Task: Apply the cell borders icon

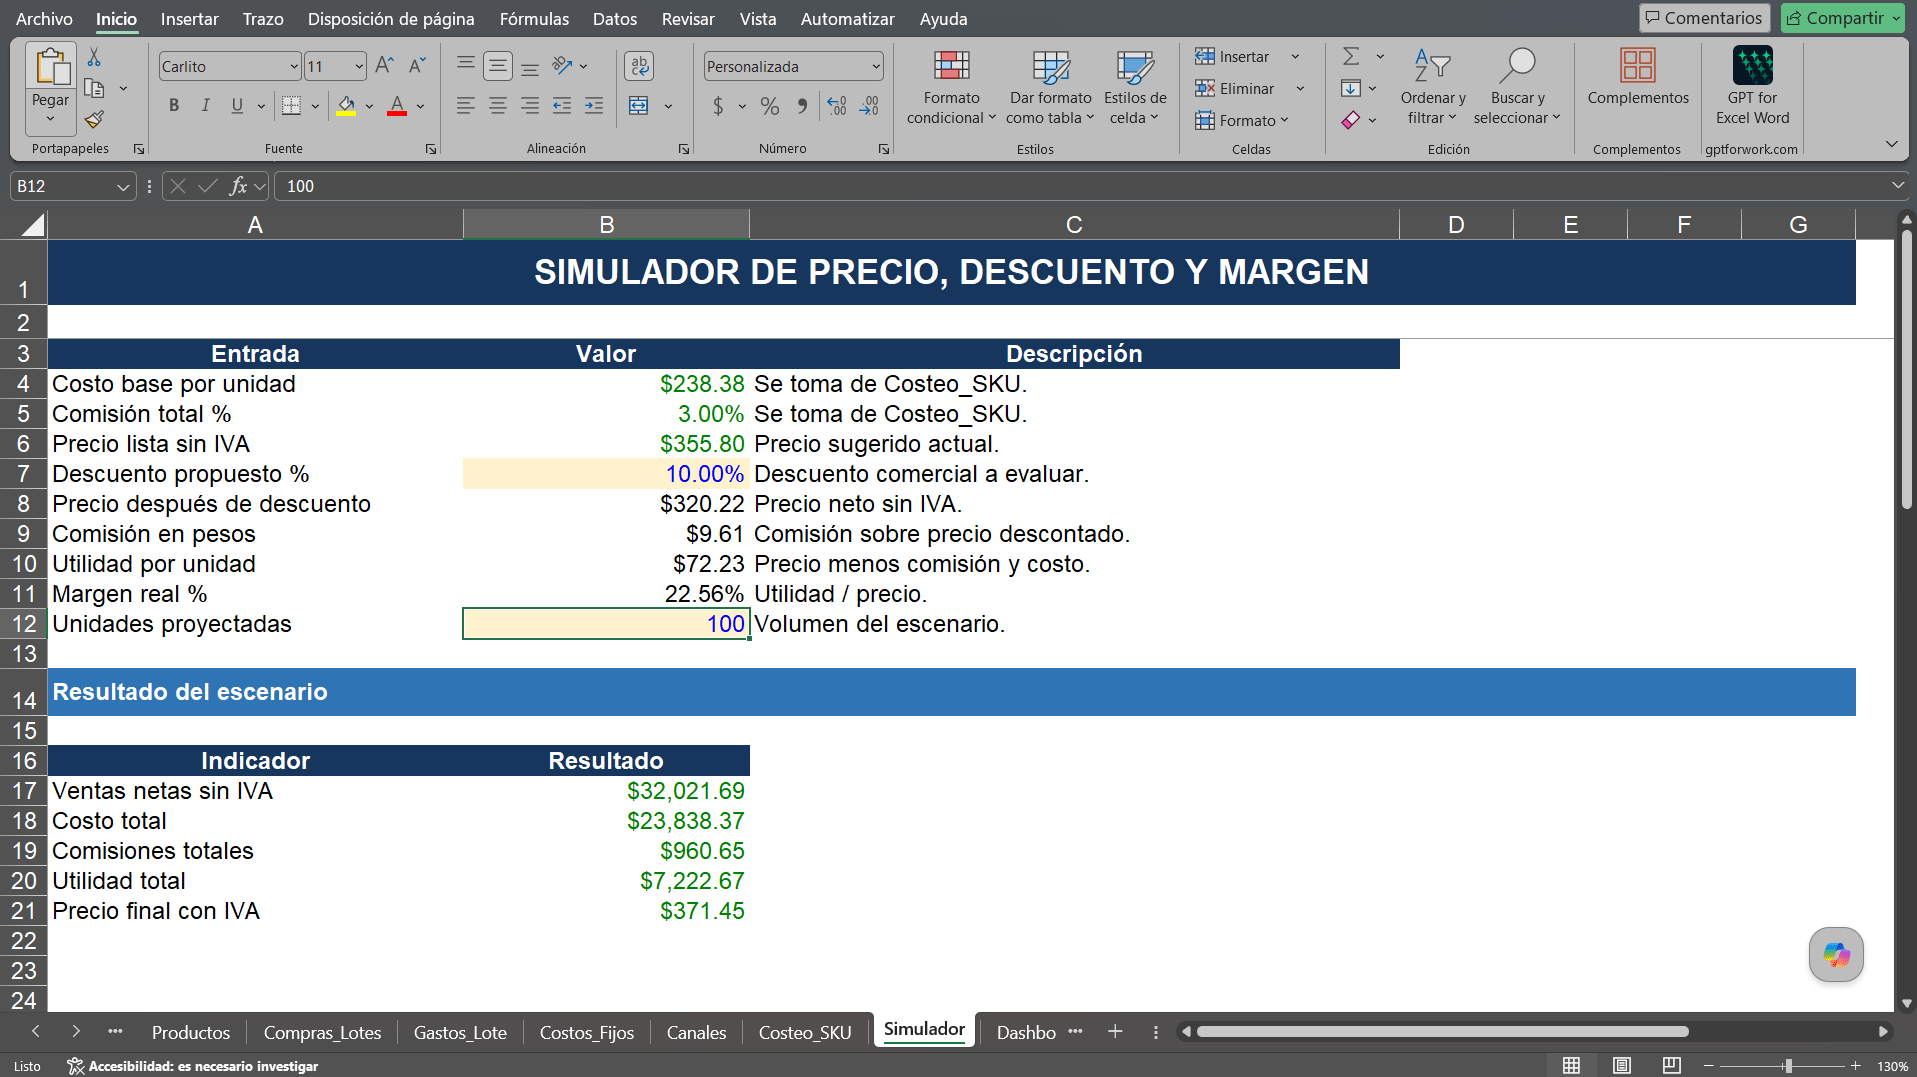Action: pos(291,105)
